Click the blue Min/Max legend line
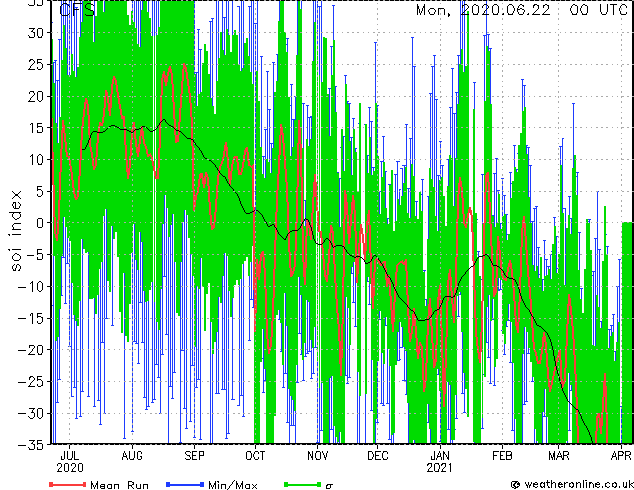 coord(185,484)
